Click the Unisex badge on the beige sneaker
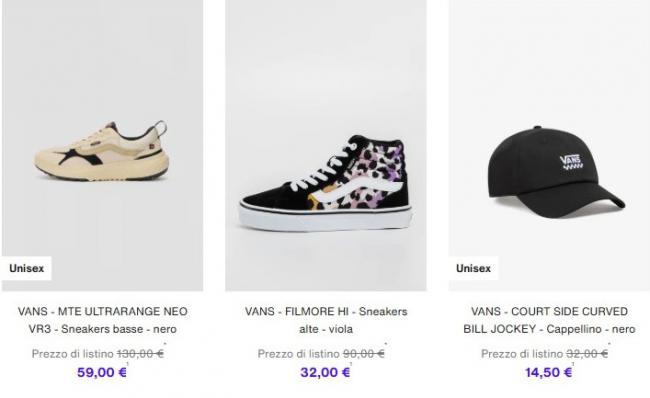This screenshot has width=650, height=398. 27,268
